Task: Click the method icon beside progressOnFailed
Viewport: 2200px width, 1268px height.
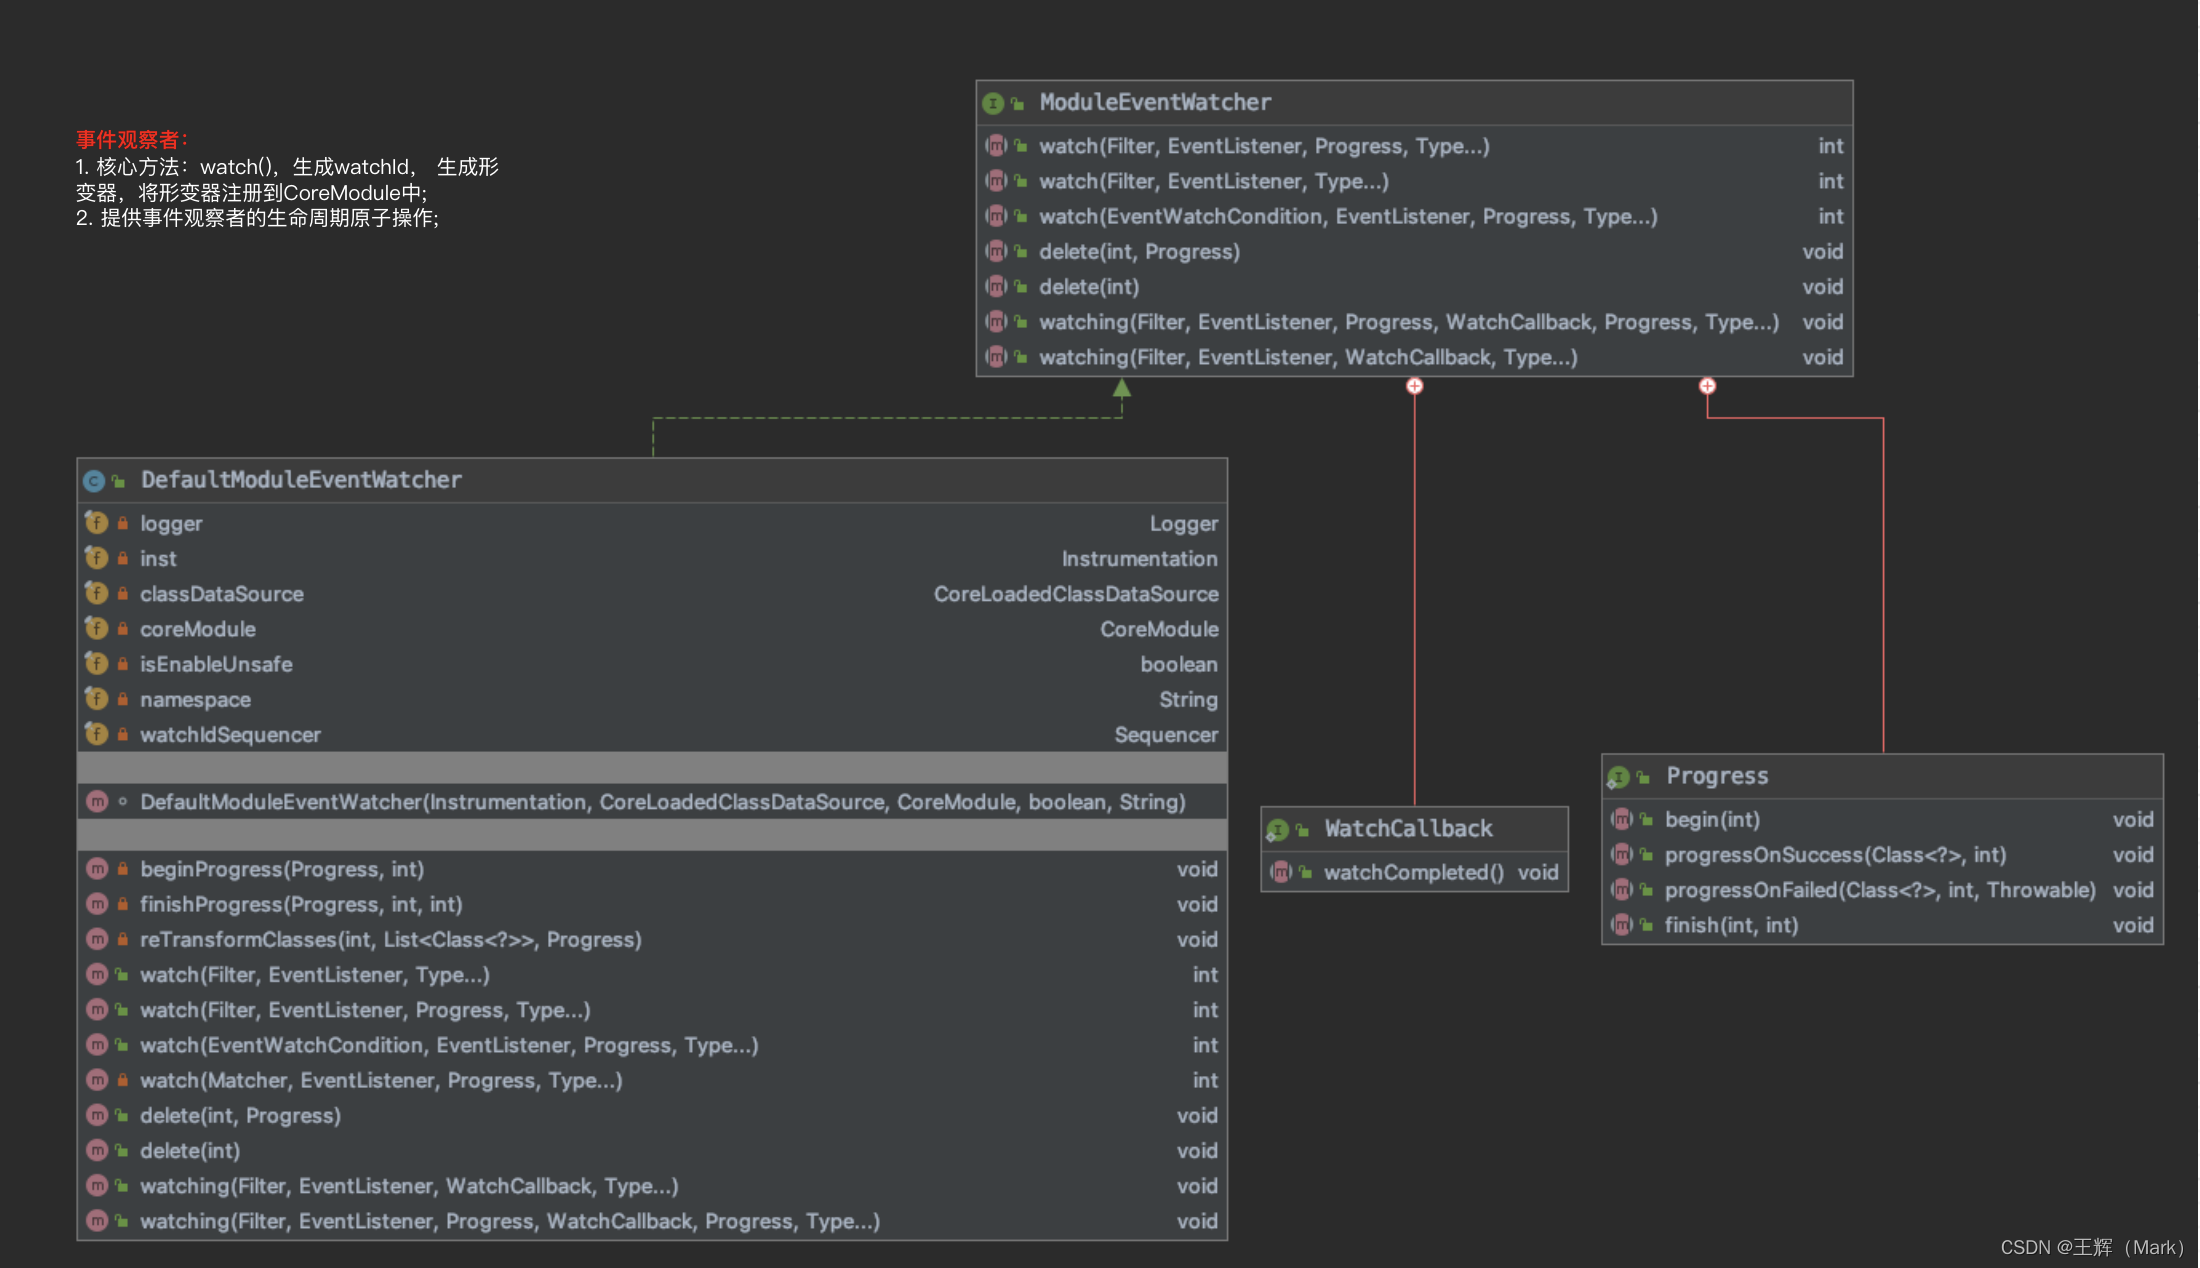Action: click(x=1622, y=890)
